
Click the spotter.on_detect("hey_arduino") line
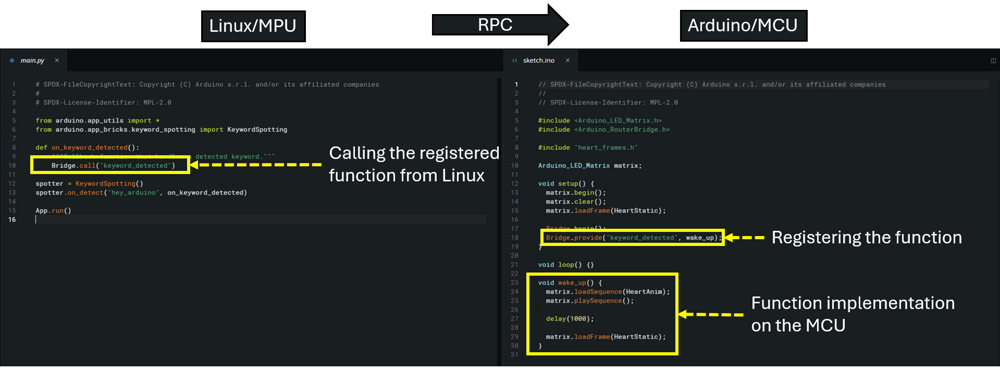[x=141, y=193]
